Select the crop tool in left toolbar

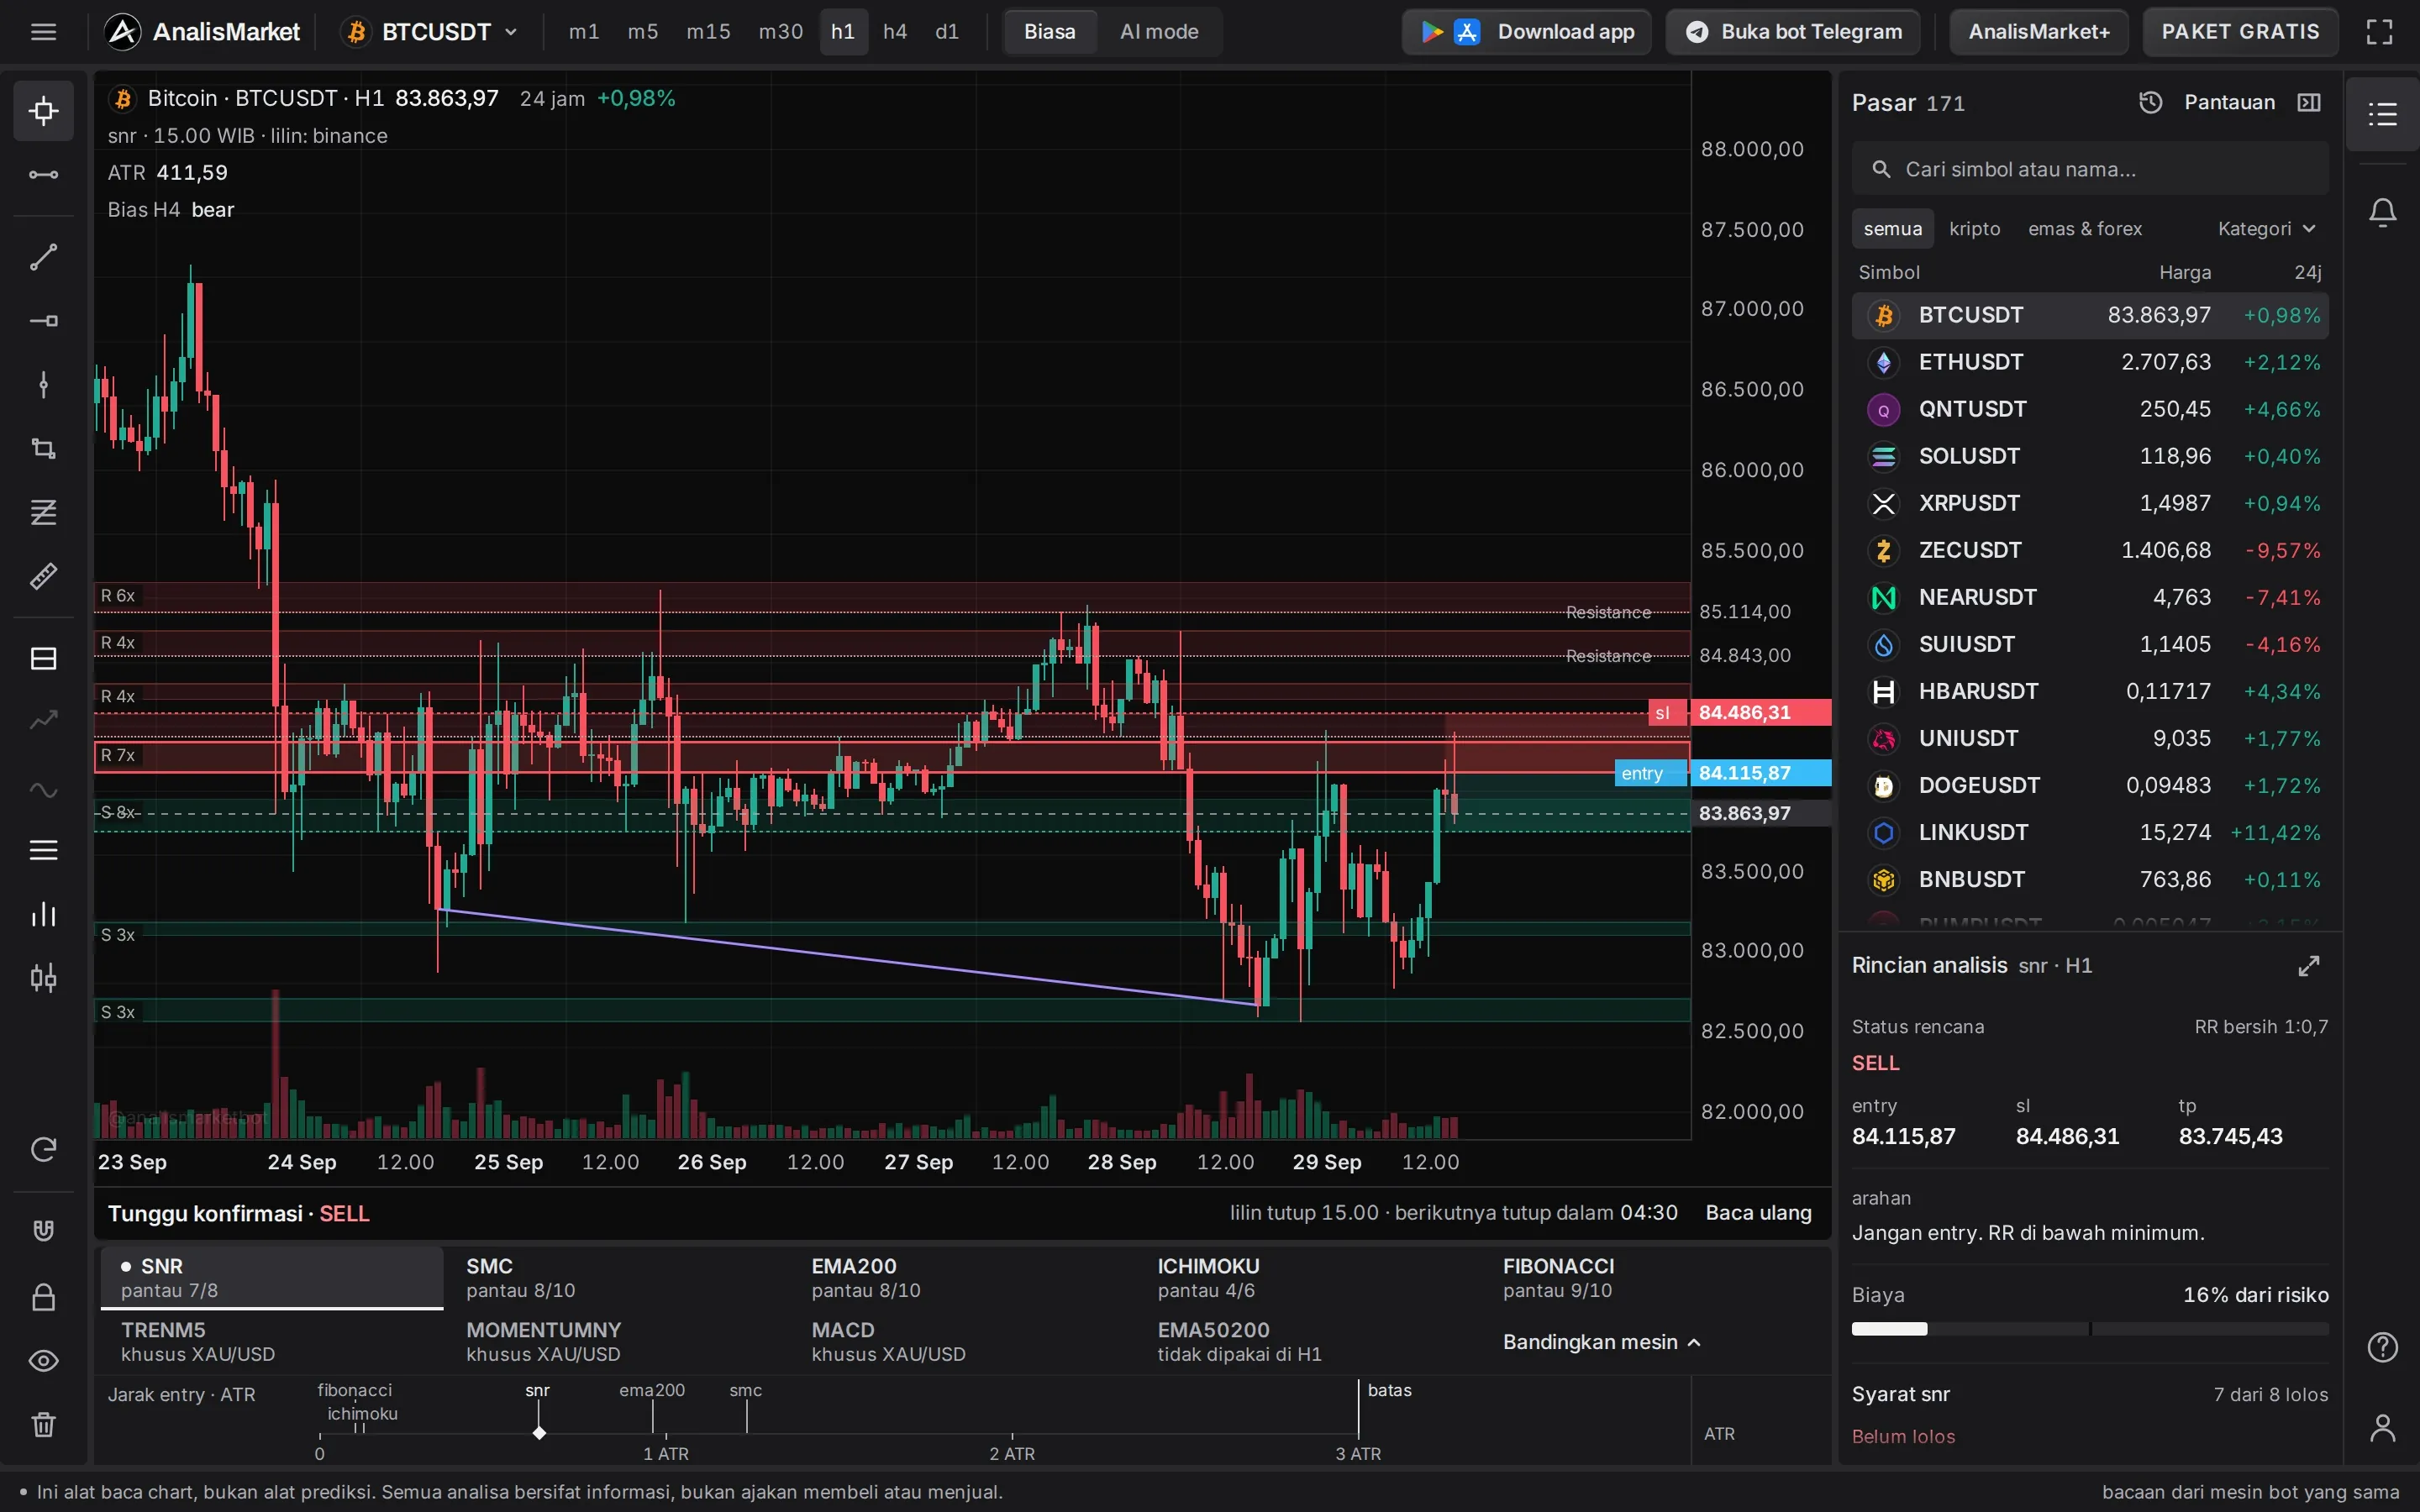43,448
